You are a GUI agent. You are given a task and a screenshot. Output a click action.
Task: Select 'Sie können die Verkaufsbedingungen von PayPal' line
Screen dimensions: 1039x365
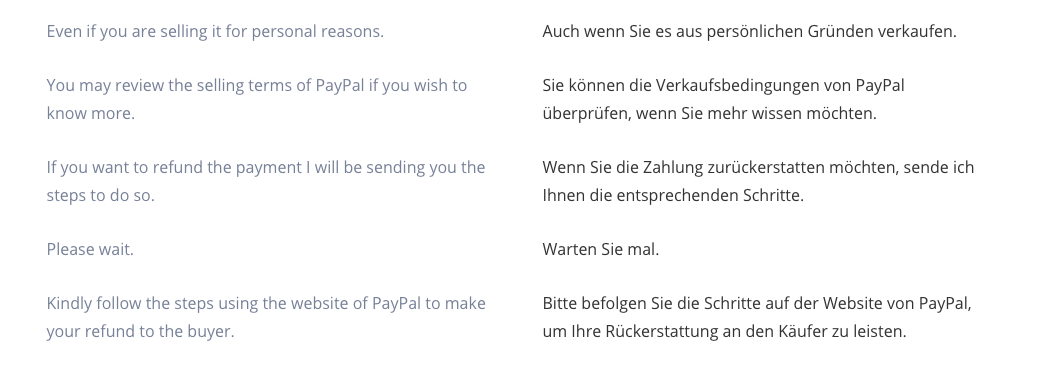[x=723, y=85]
